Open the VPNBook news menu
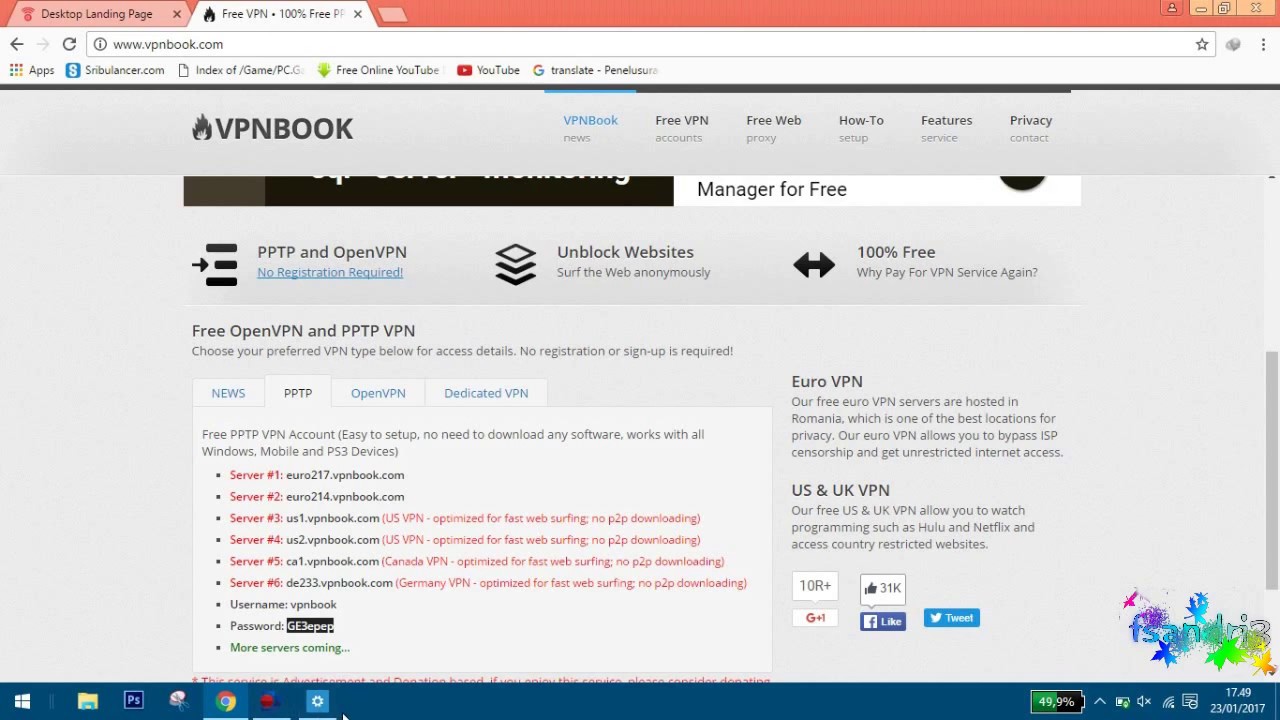 590,128
